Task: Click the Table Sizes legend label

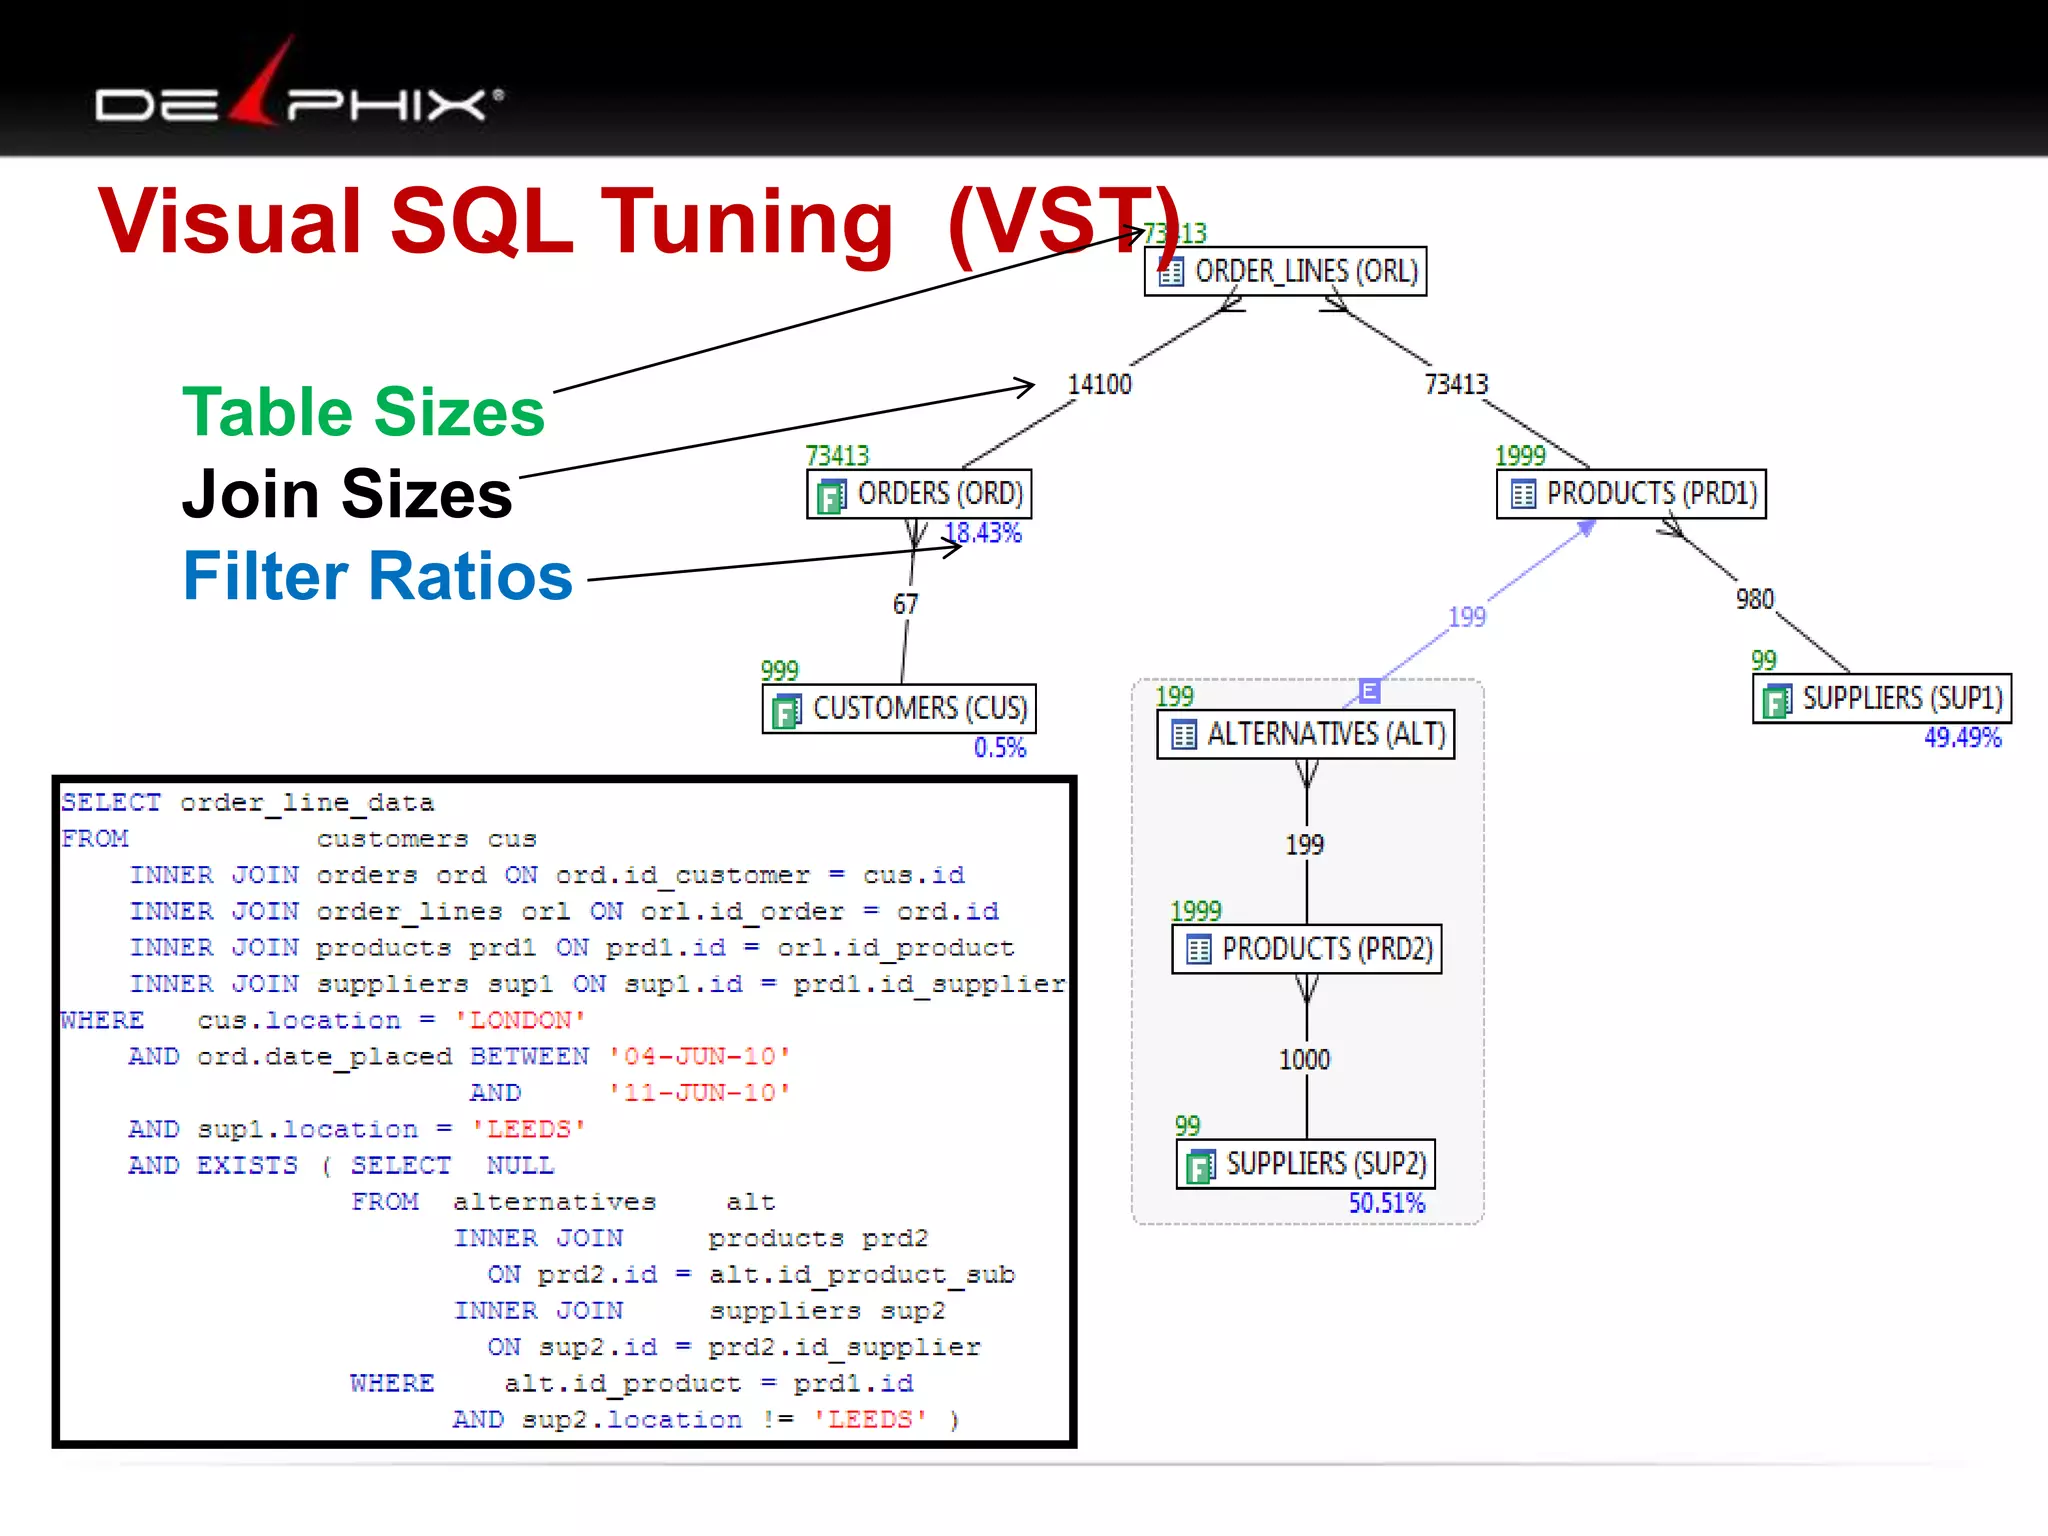Action: point(363,412)
